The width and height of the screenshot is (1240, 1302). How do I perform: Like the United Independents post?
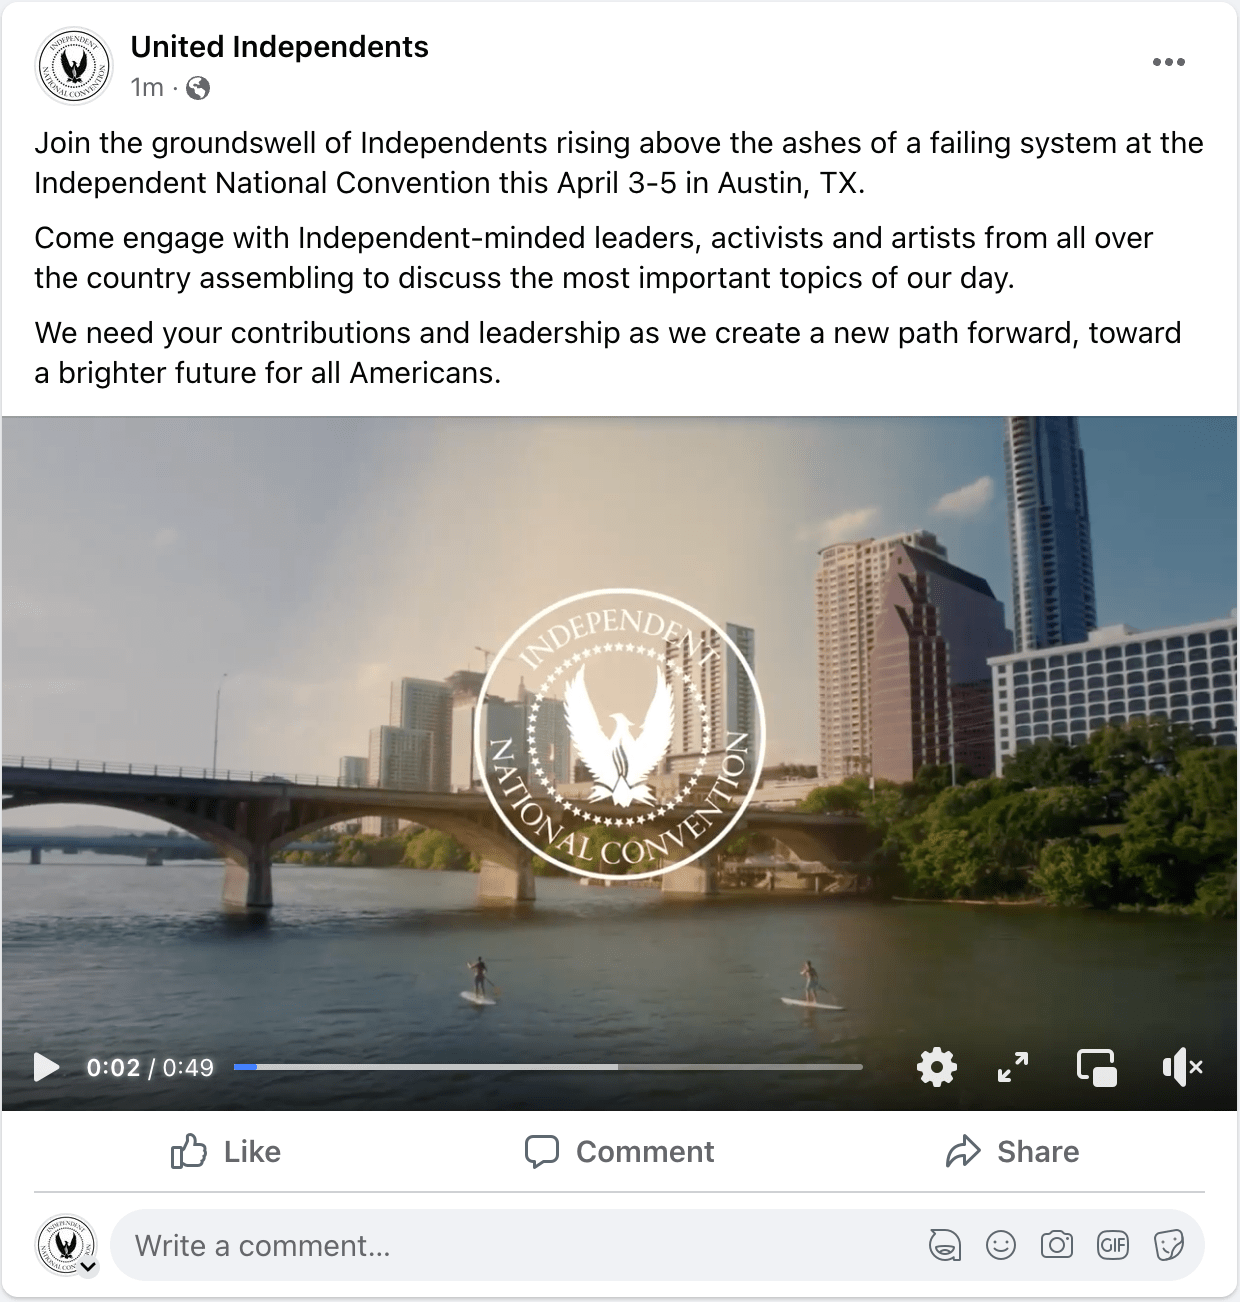point(225,1151)
